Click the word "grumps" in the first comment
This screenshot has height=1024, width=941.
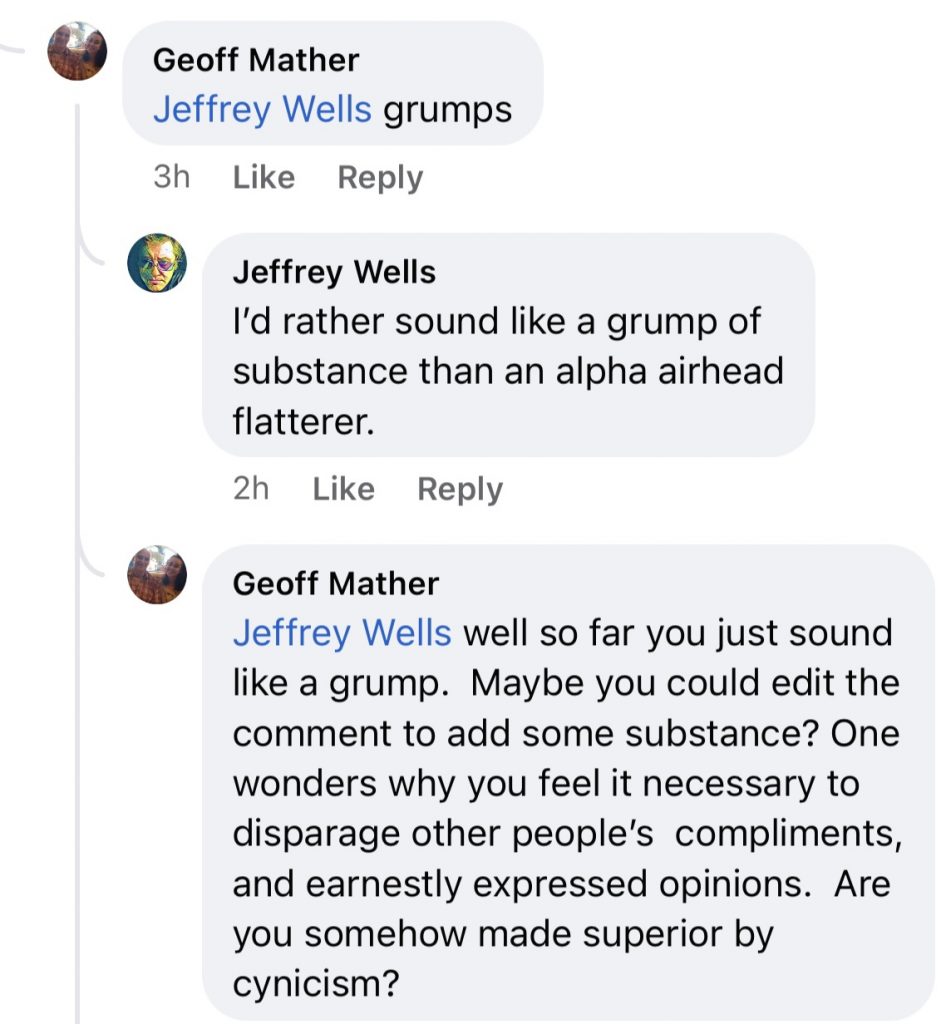pos(448,109)
